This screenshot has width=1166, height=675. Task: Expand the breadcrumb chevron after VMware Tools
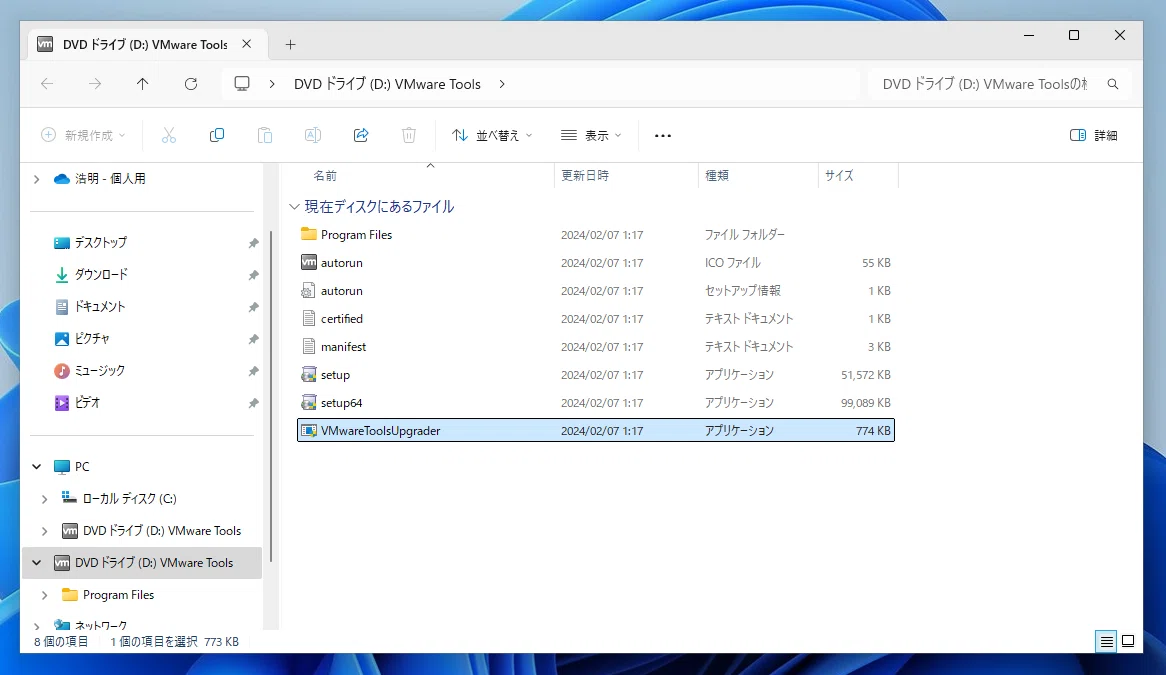click(502, 84)
